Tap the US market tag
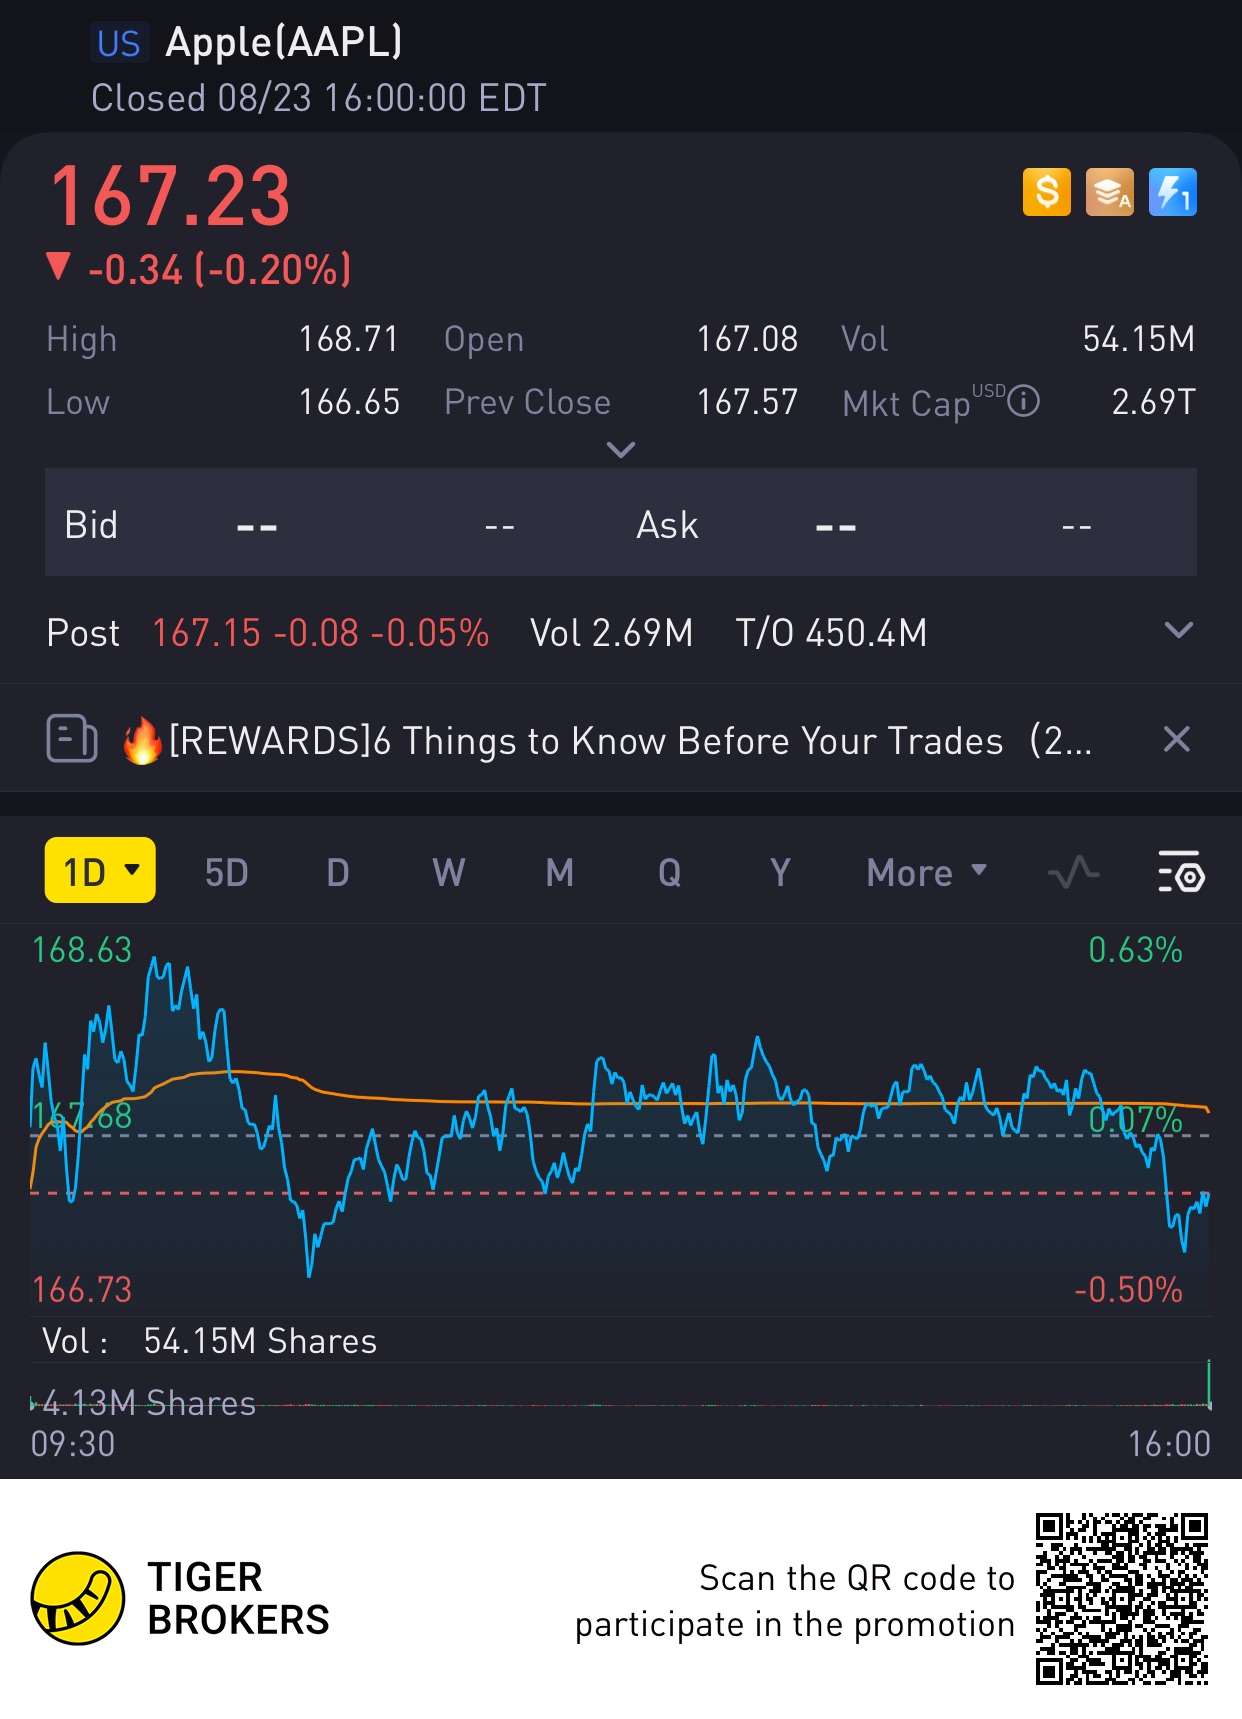1242x1719 pixels. coord(119,43)
